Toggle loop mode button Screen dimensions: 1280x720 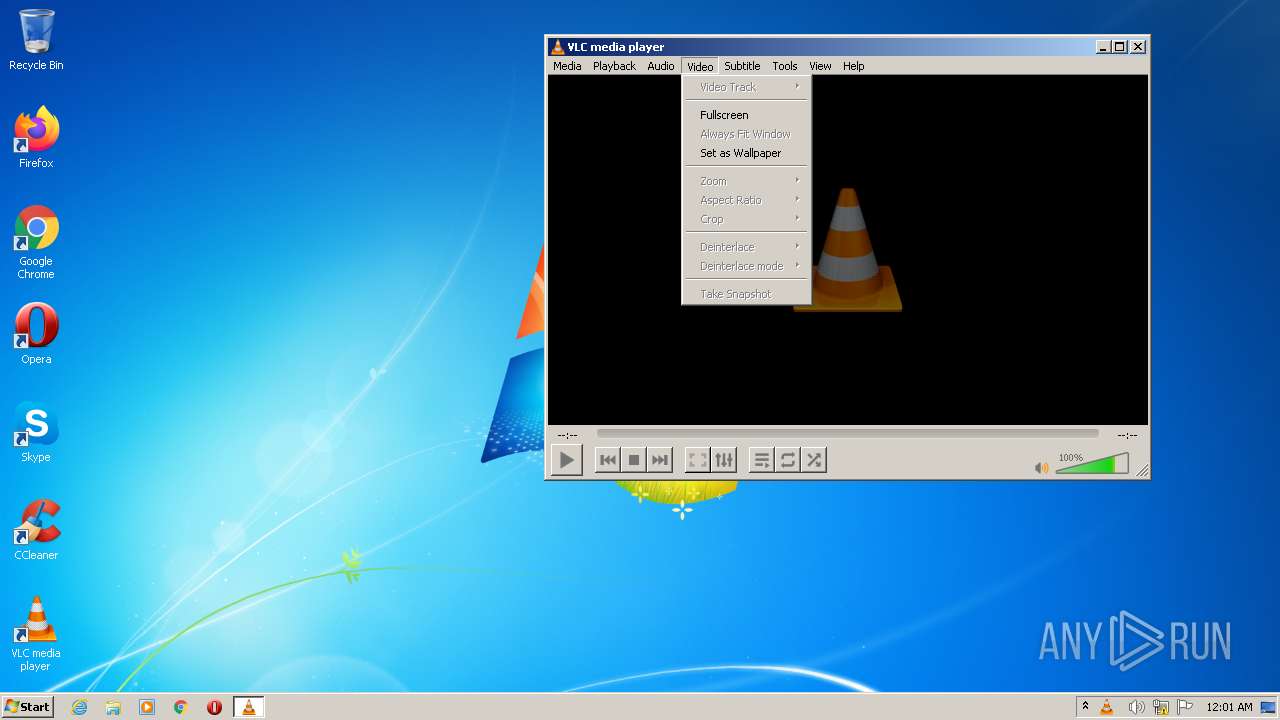788,460
